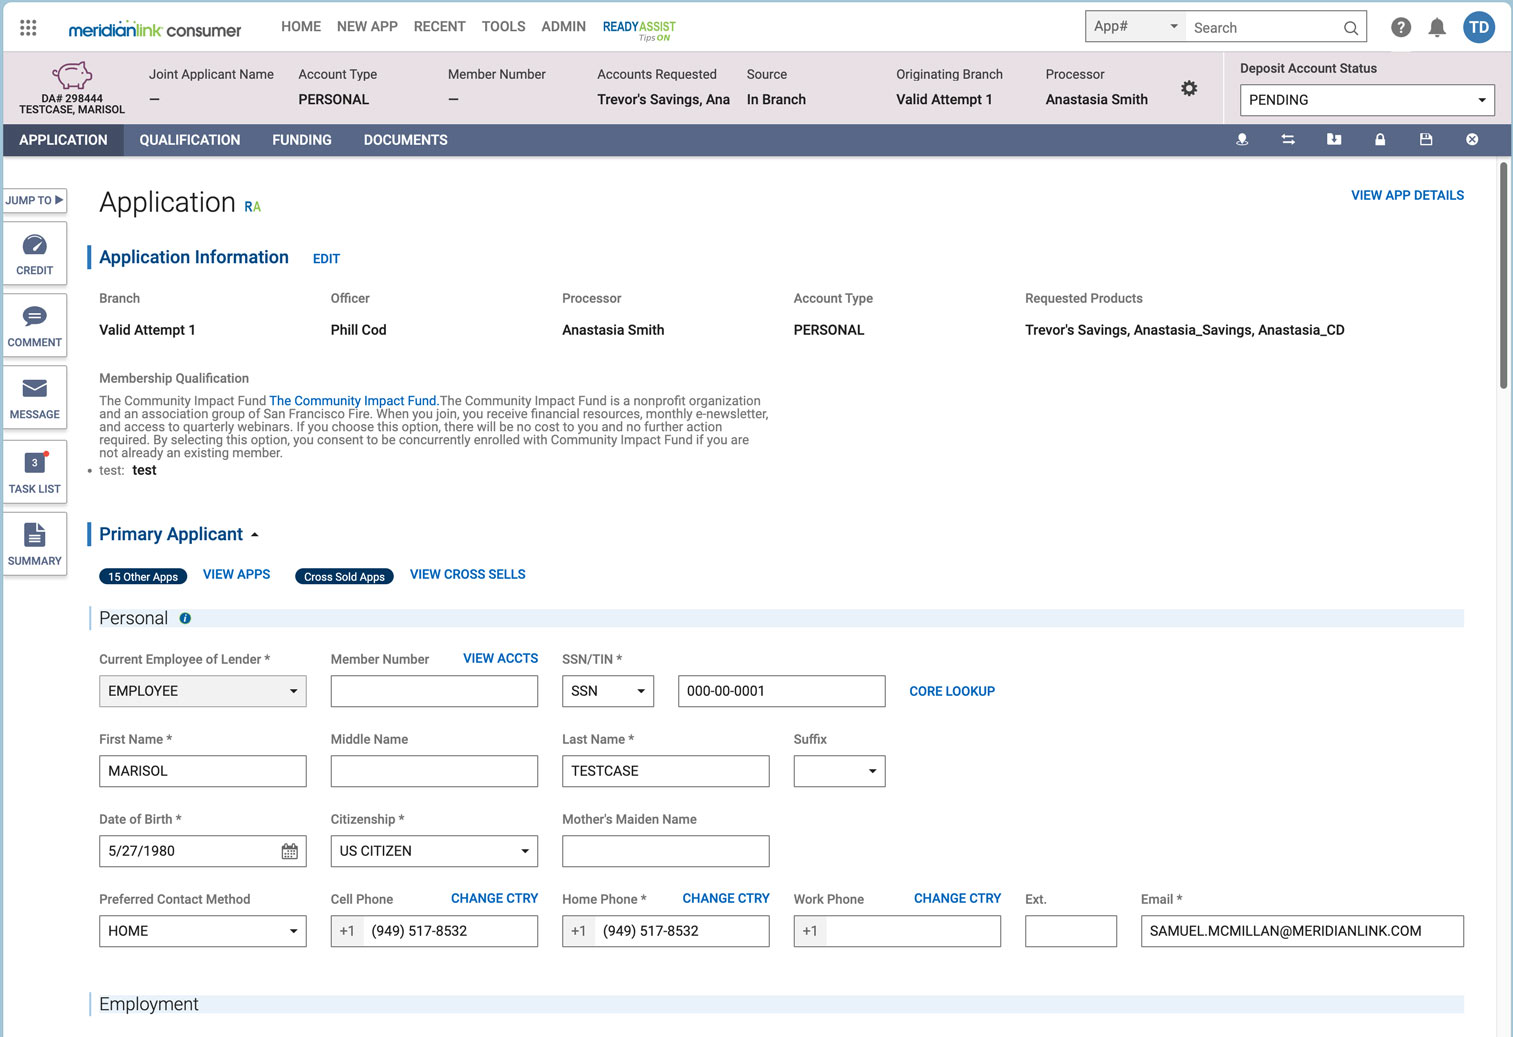
Task: Collapse the Primary Applicant section
Action: (254, 534)
